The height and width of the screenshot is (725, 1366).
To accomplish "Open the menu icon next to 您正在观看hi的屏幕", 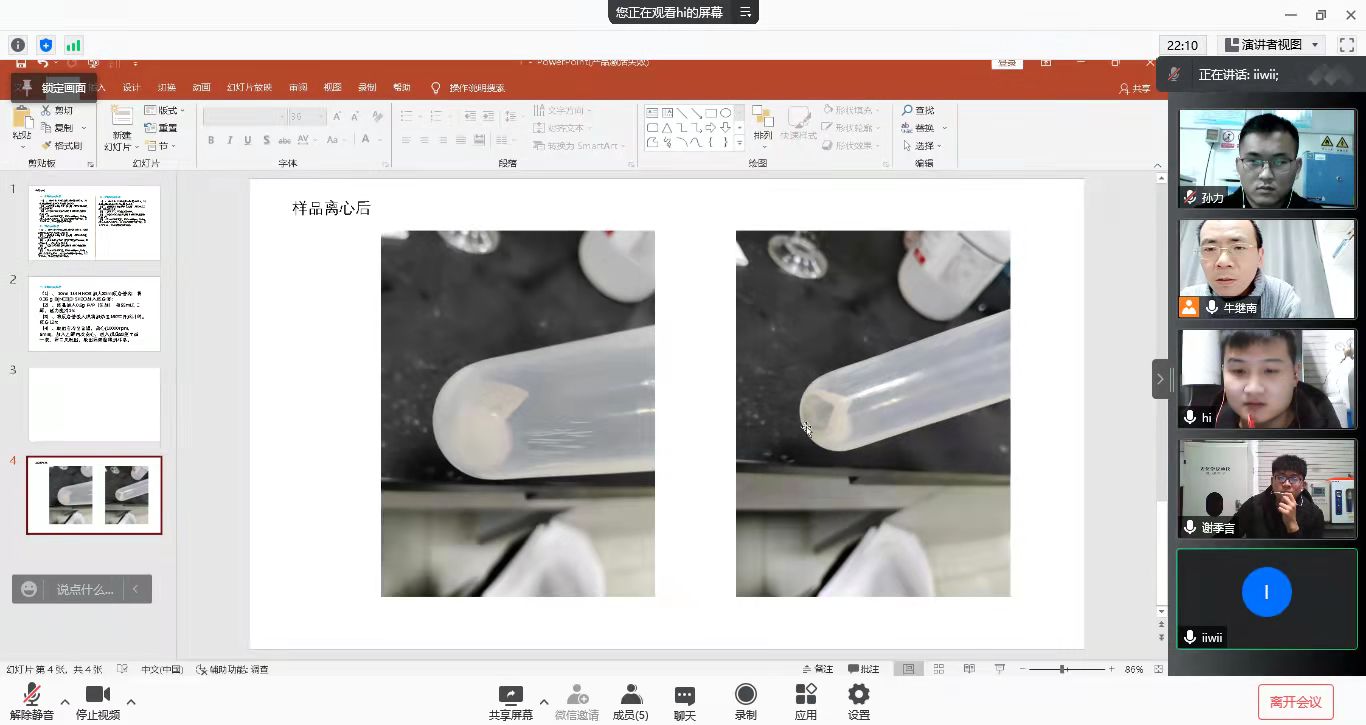I will click(745, 12).
